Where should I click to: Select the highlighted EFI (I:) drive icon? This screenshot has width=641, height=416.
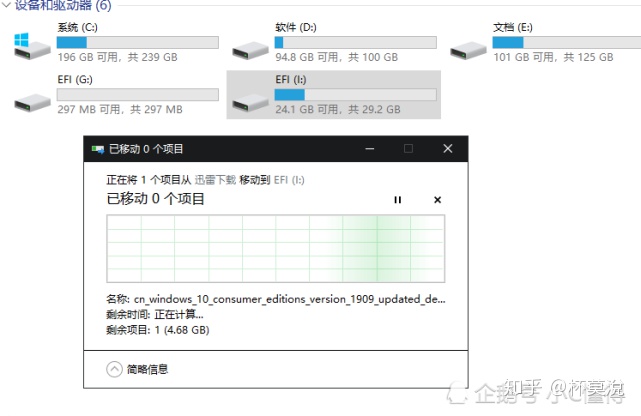(249, 97)
